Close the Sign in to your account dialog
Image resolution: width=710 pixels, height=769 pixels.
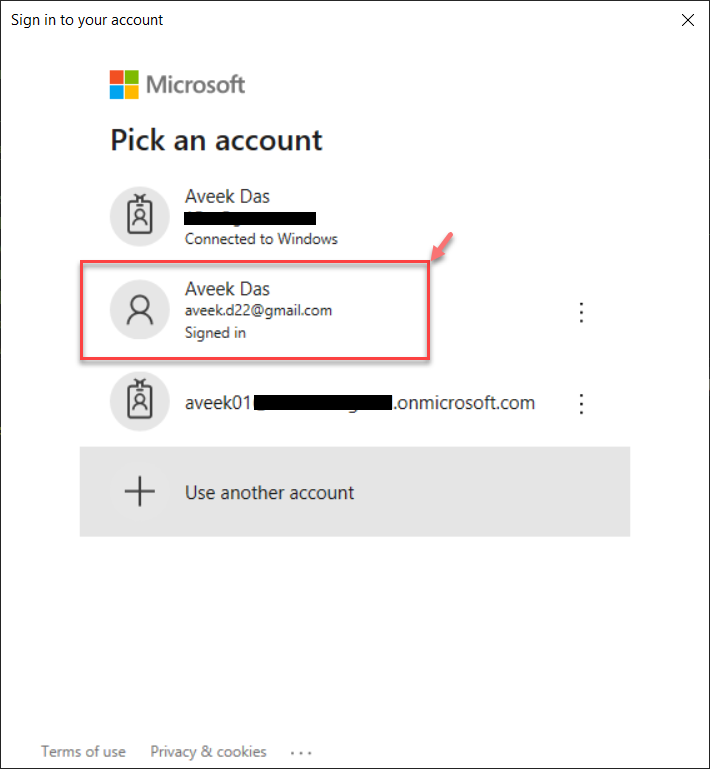[687, 20]
